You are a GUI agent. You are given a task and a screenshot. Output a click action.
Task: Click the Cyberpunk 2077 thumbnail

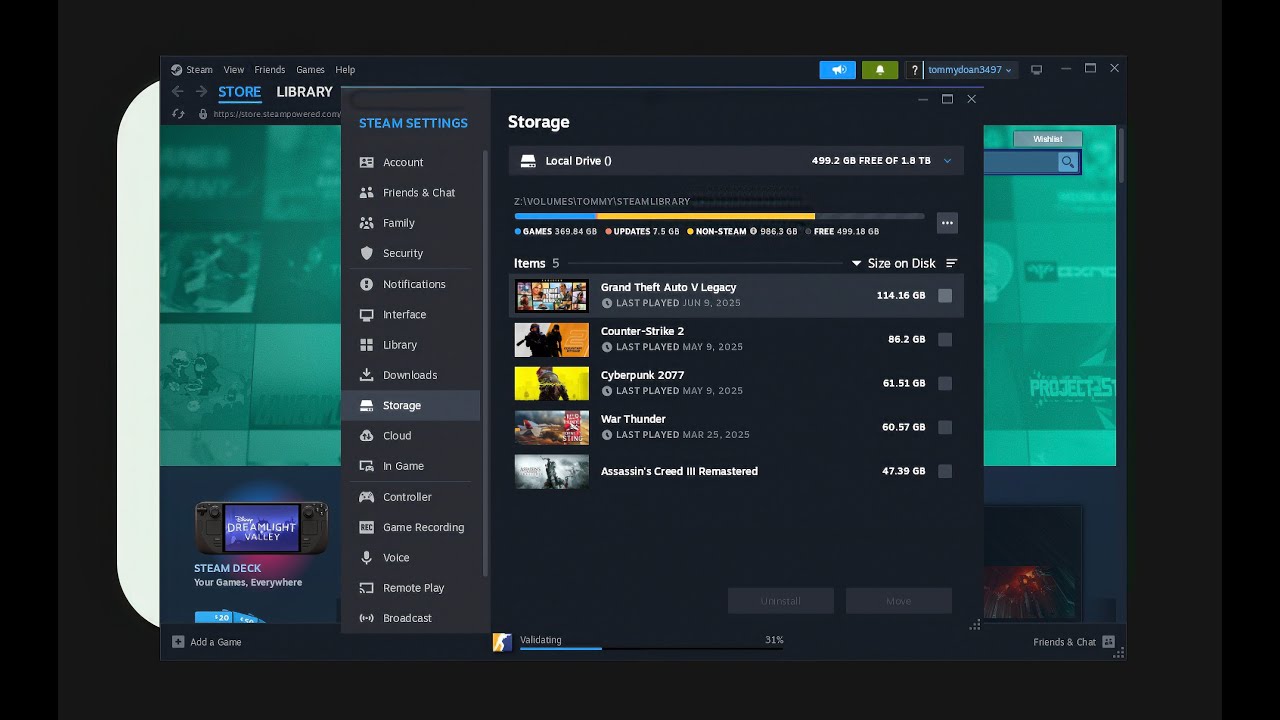tap(552, 383)
